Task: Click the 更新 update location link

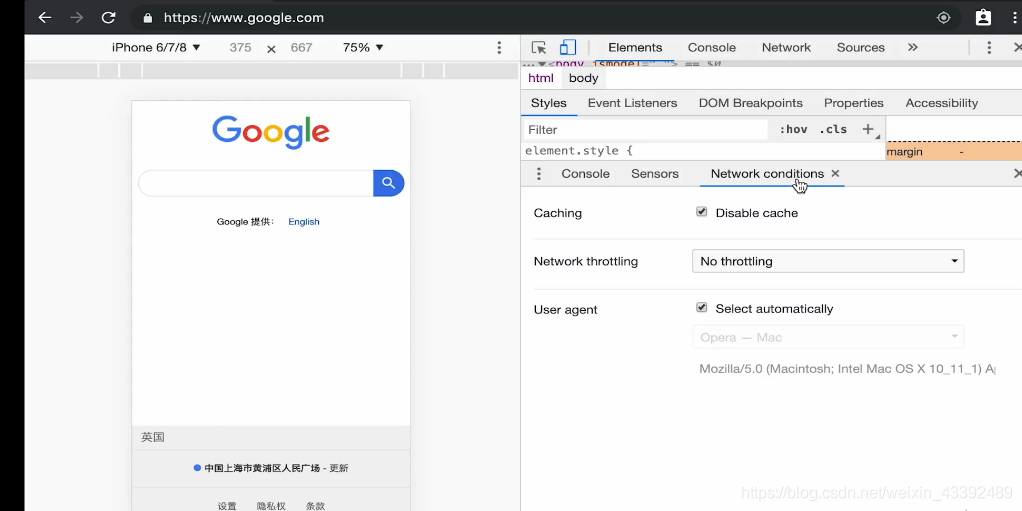Action: coord(338,468)
